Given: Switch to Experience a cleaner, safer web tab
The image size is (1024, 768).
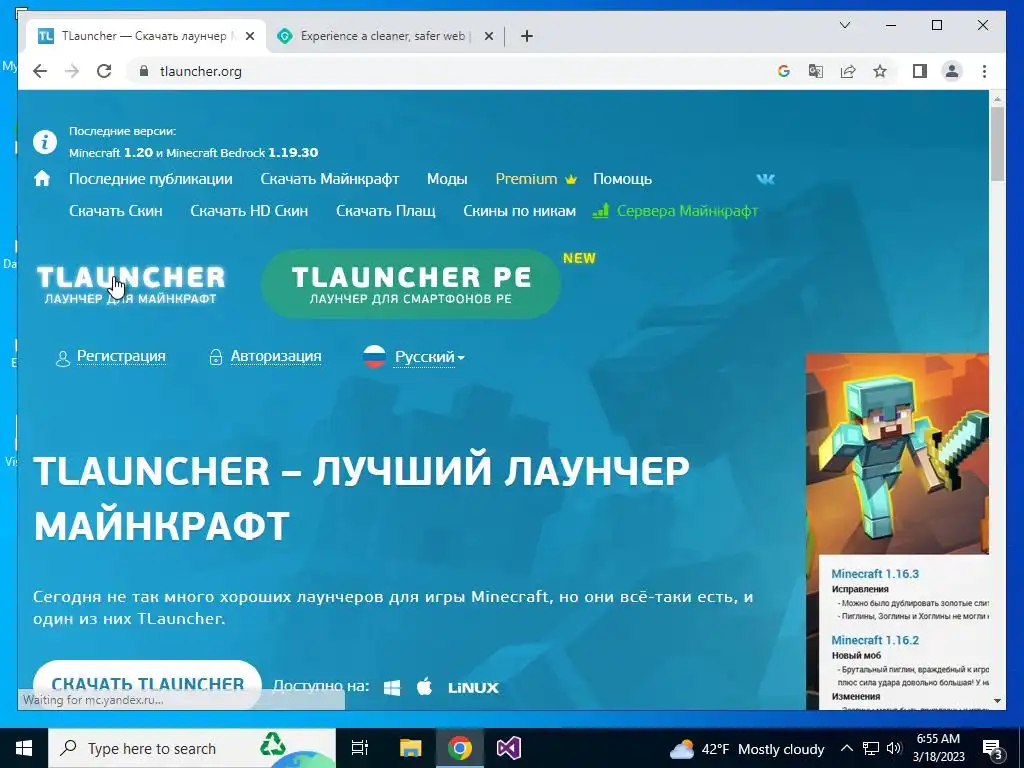Looking at the screenshot, I should (385, 36).
